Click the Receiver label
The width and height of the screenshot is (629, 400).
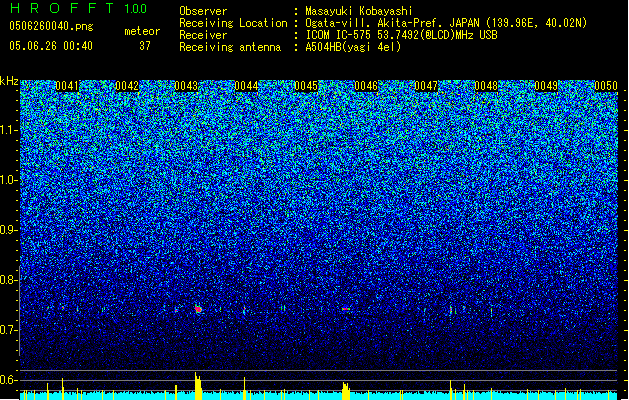tap(203, 35)
